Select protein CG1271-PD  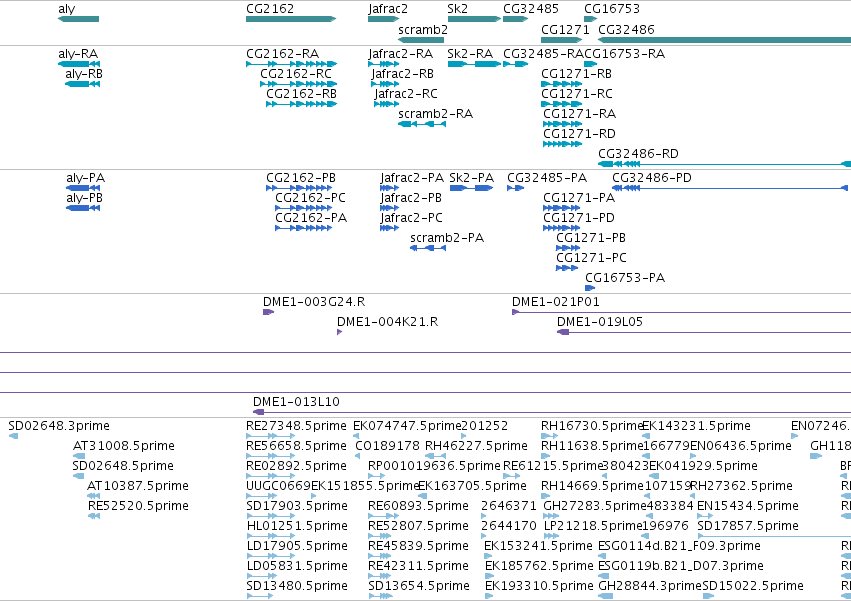(x=579, y=218)
